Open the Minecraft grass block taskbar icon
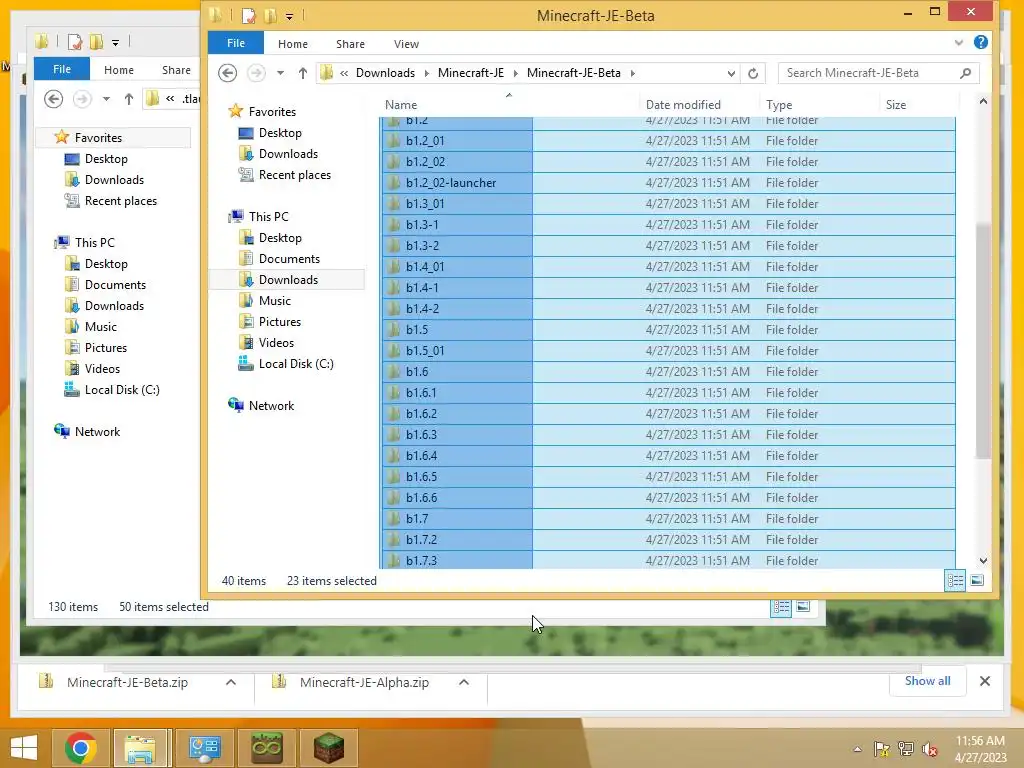 (328, 748)
